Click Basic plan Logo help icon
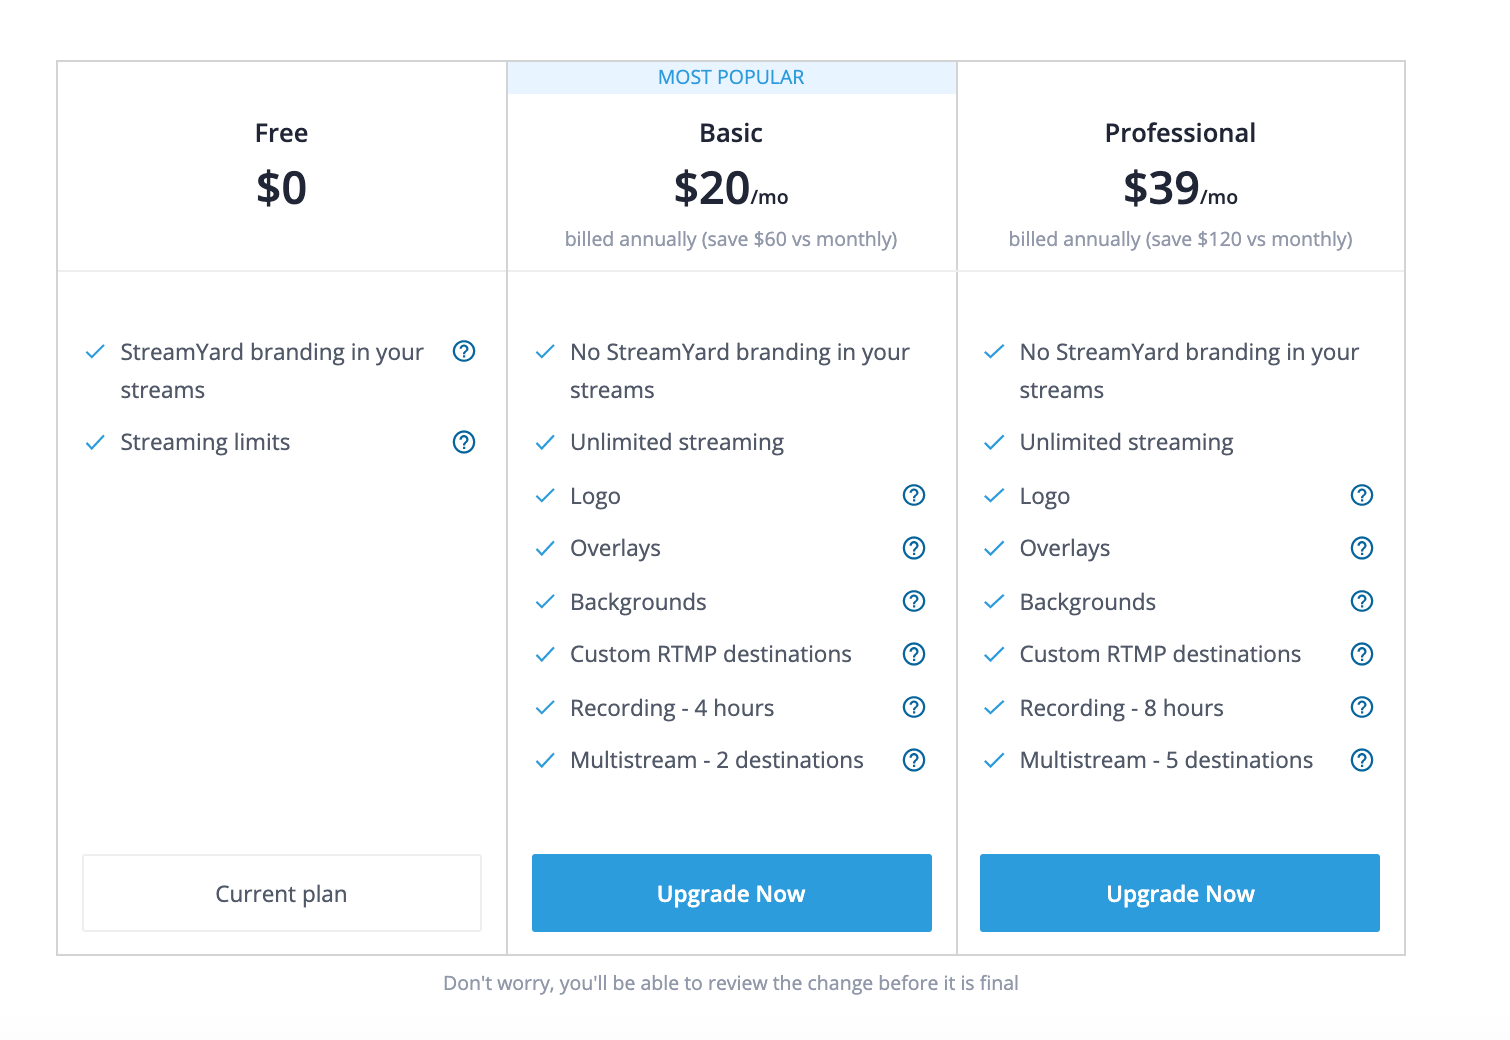Viewport: 1510px width, 1040px height. 914,495
